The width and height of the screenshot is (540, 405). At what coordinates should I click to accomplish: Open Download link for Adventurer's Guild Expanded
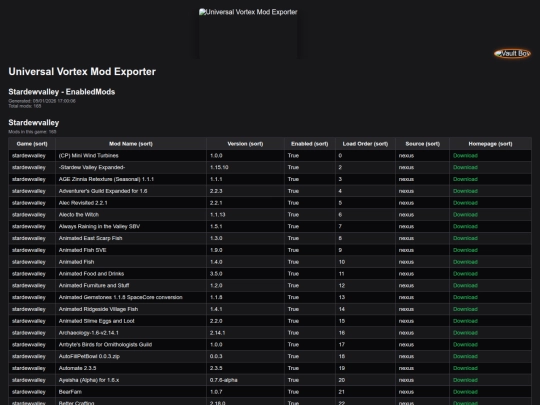[465, 191]
